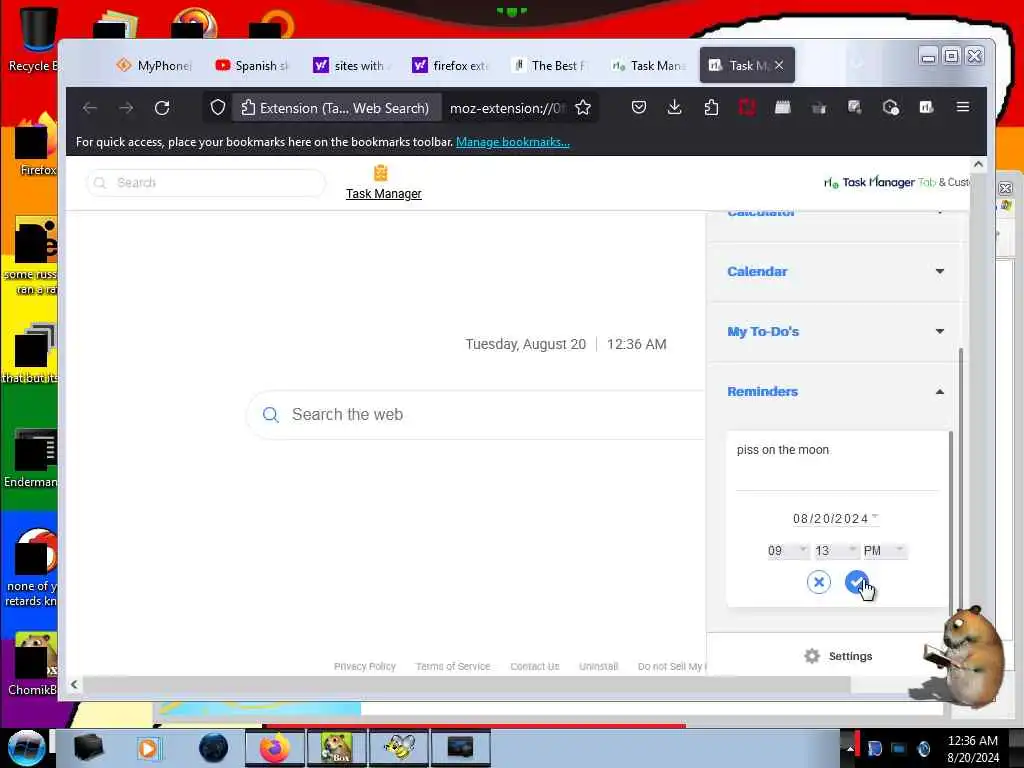Click the Uninstall footer link
This screenshot has width=1024, height=768.
coord(598,666)
